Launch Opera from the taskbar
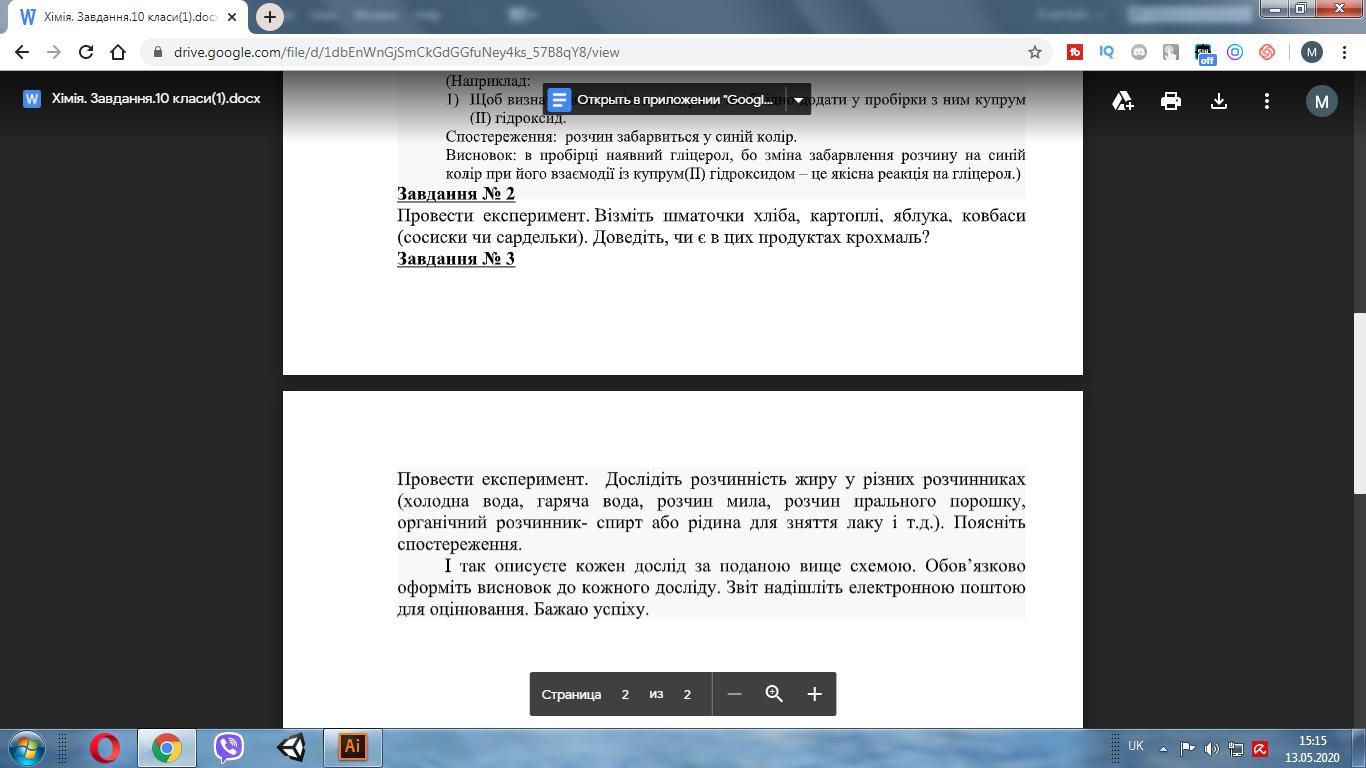This screenshot has width=1366, height=768. (x=105, y=748)
